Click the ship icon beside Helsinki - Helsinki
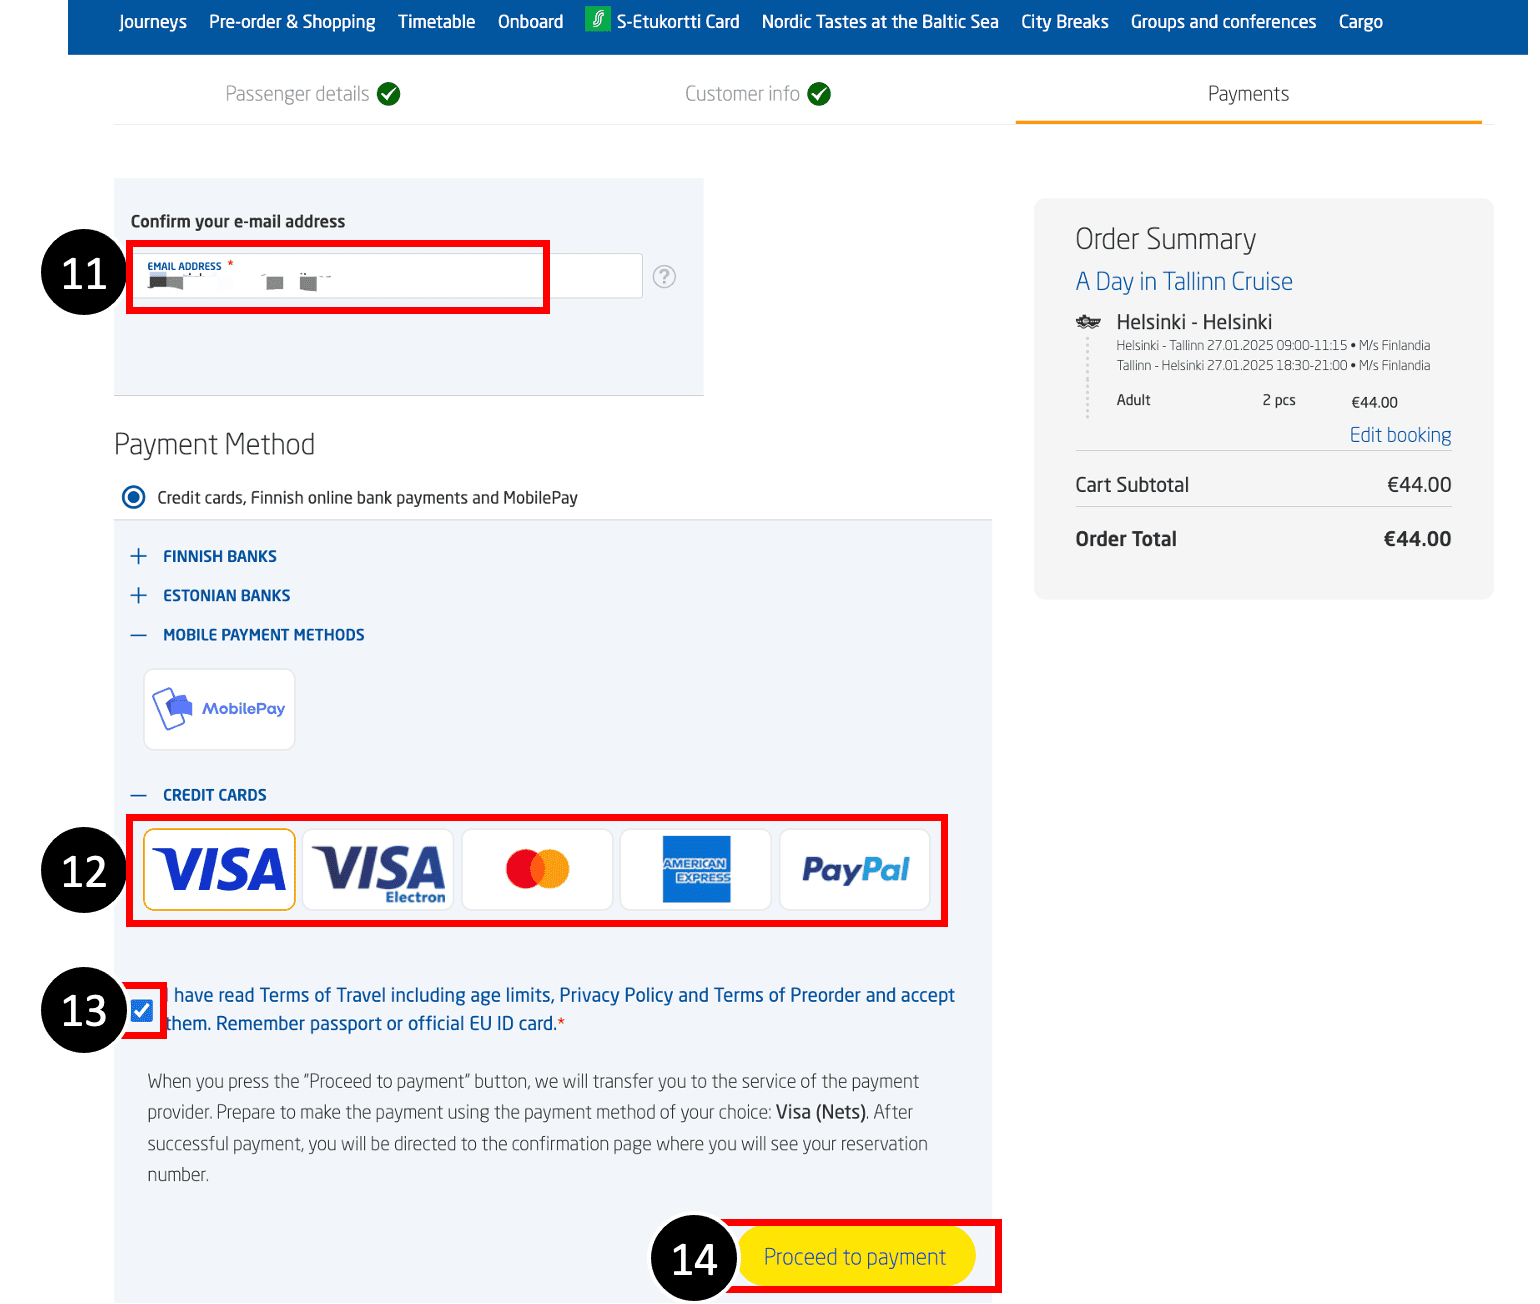Screen dimensions: 1540x1304 tap(1088, 322)
